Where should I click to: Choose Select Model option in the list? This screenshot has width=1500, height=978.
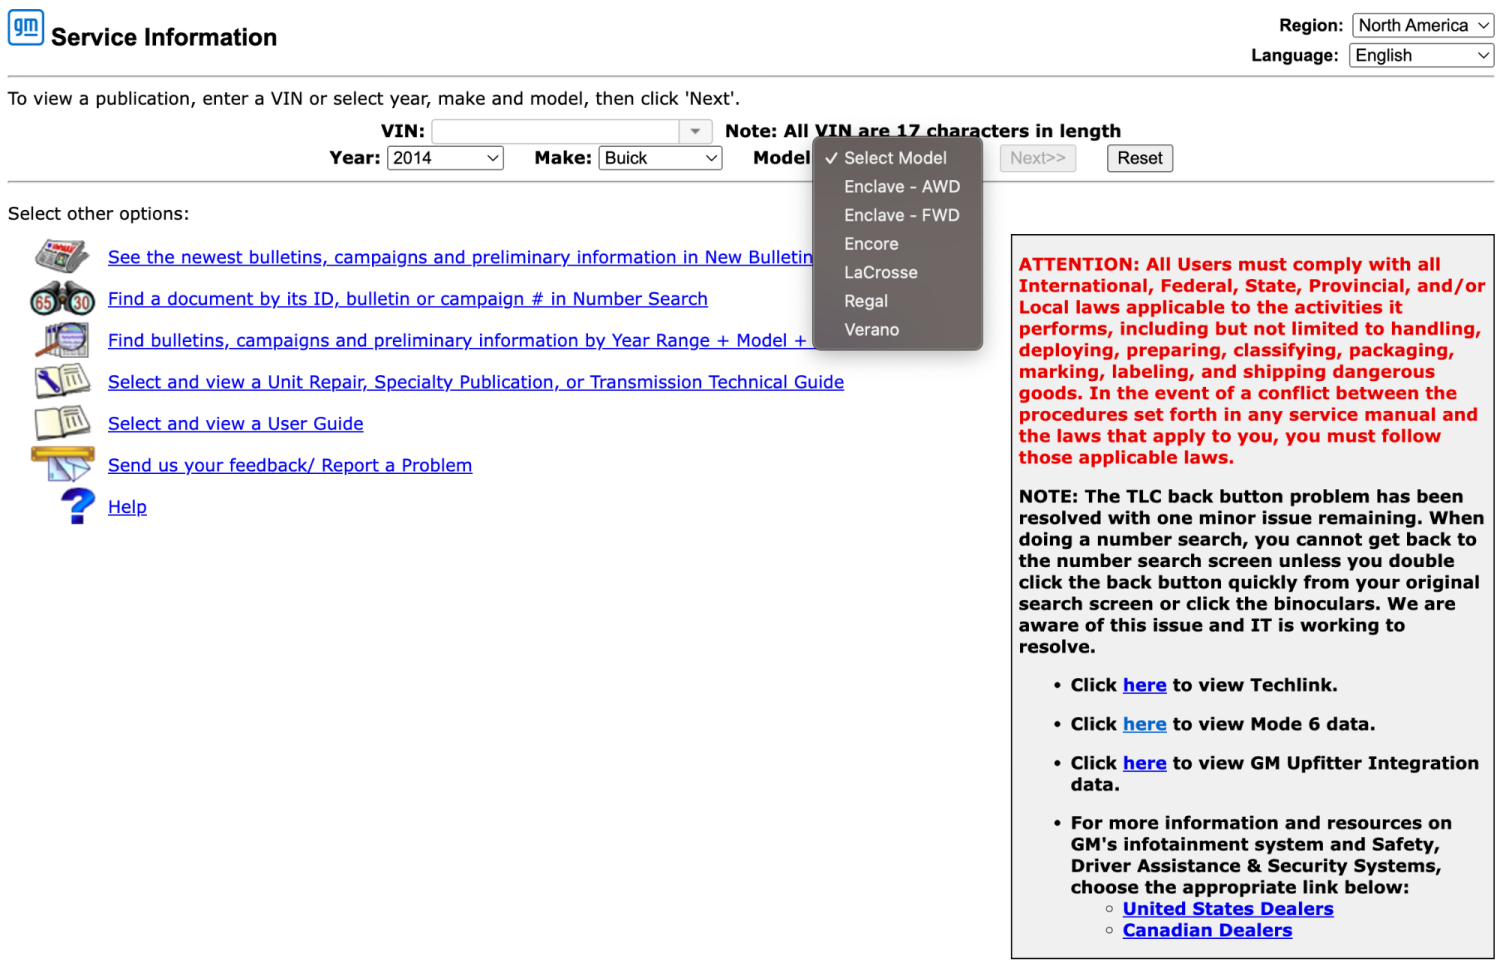coord(897,158)
